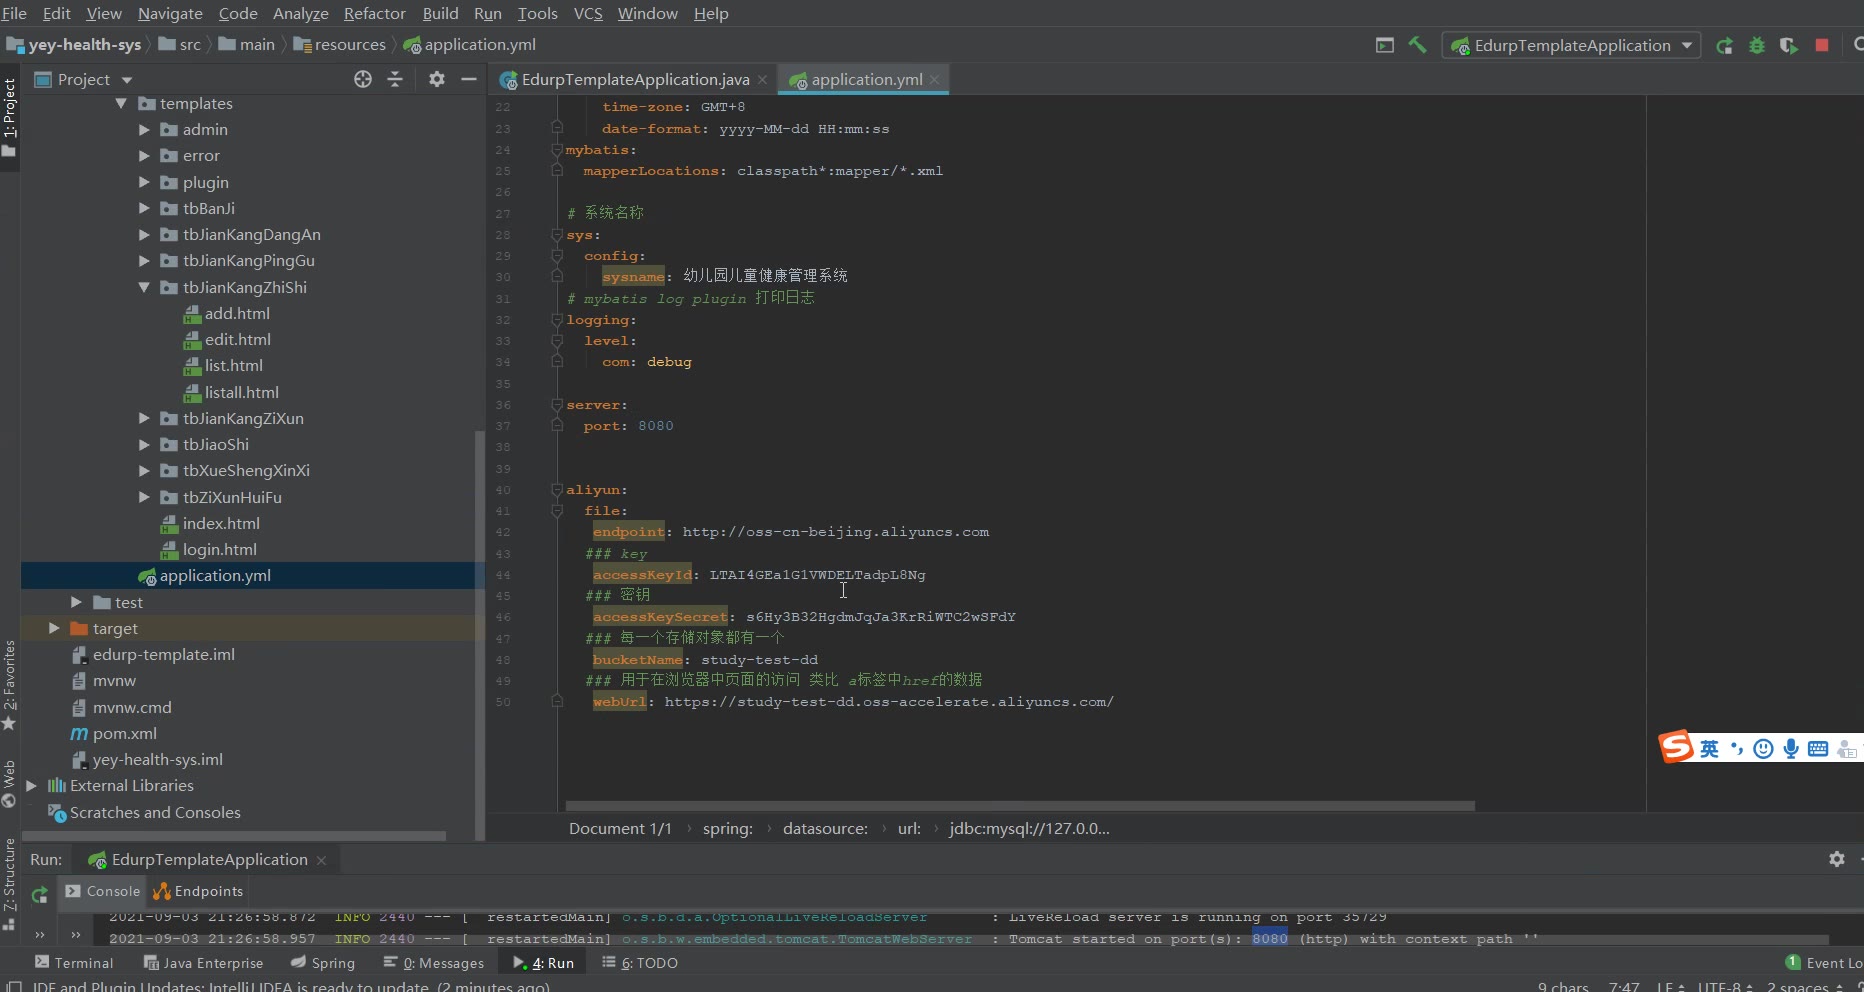The image size is (1864, 992).
Task: Open pom.xml Maven file
Action: click(x=124, y=733)
